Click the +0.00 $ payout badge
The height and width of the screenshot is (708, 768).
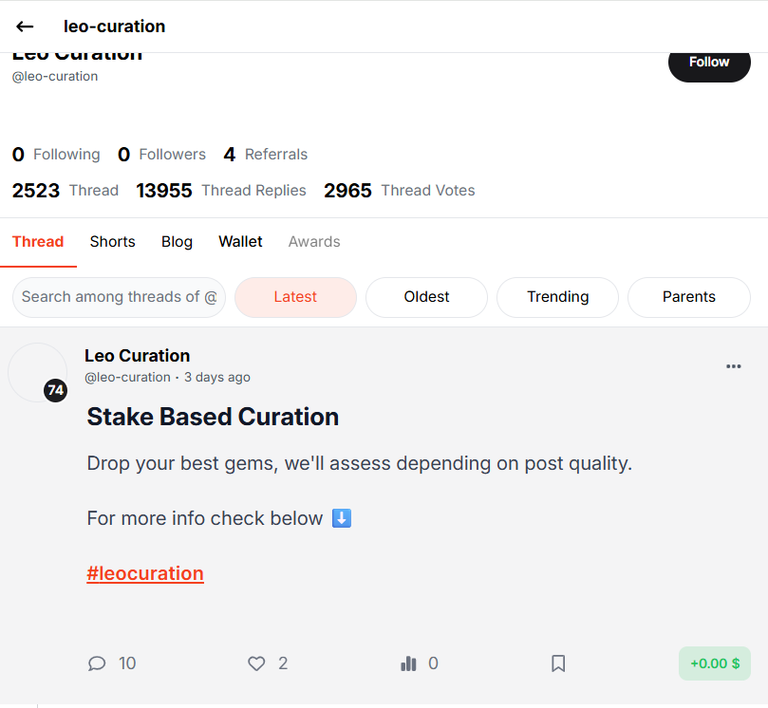click(x=715, y=663)
